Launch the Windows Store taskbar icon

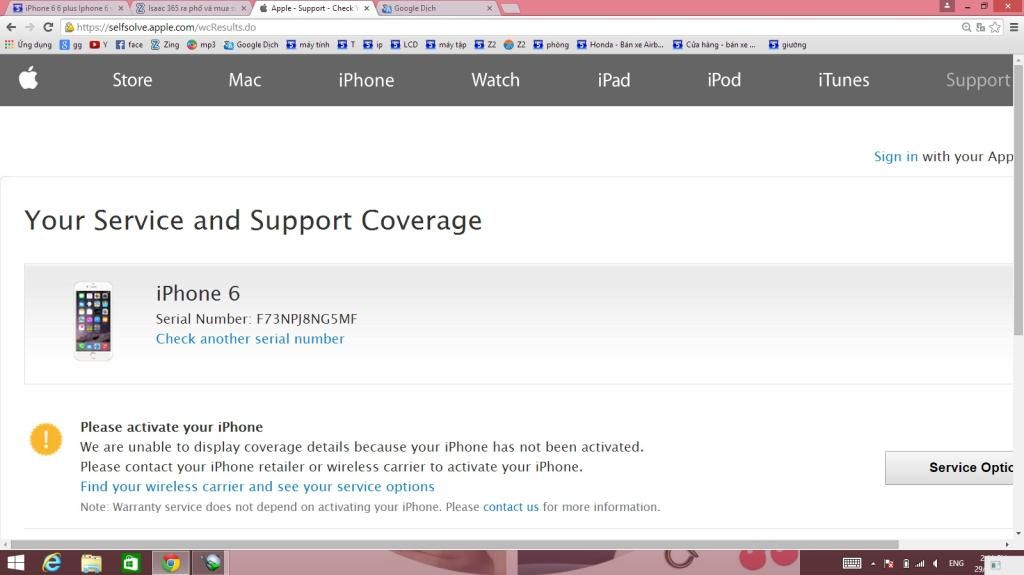131,563
